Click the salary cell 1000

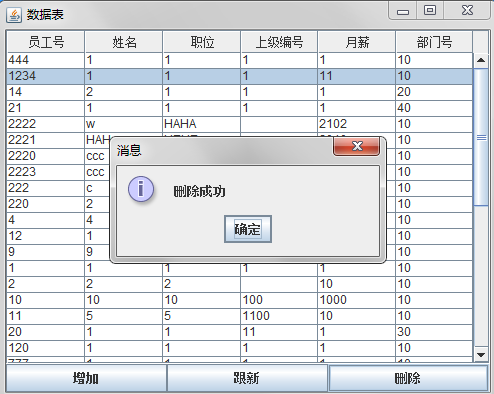(357, 300)
